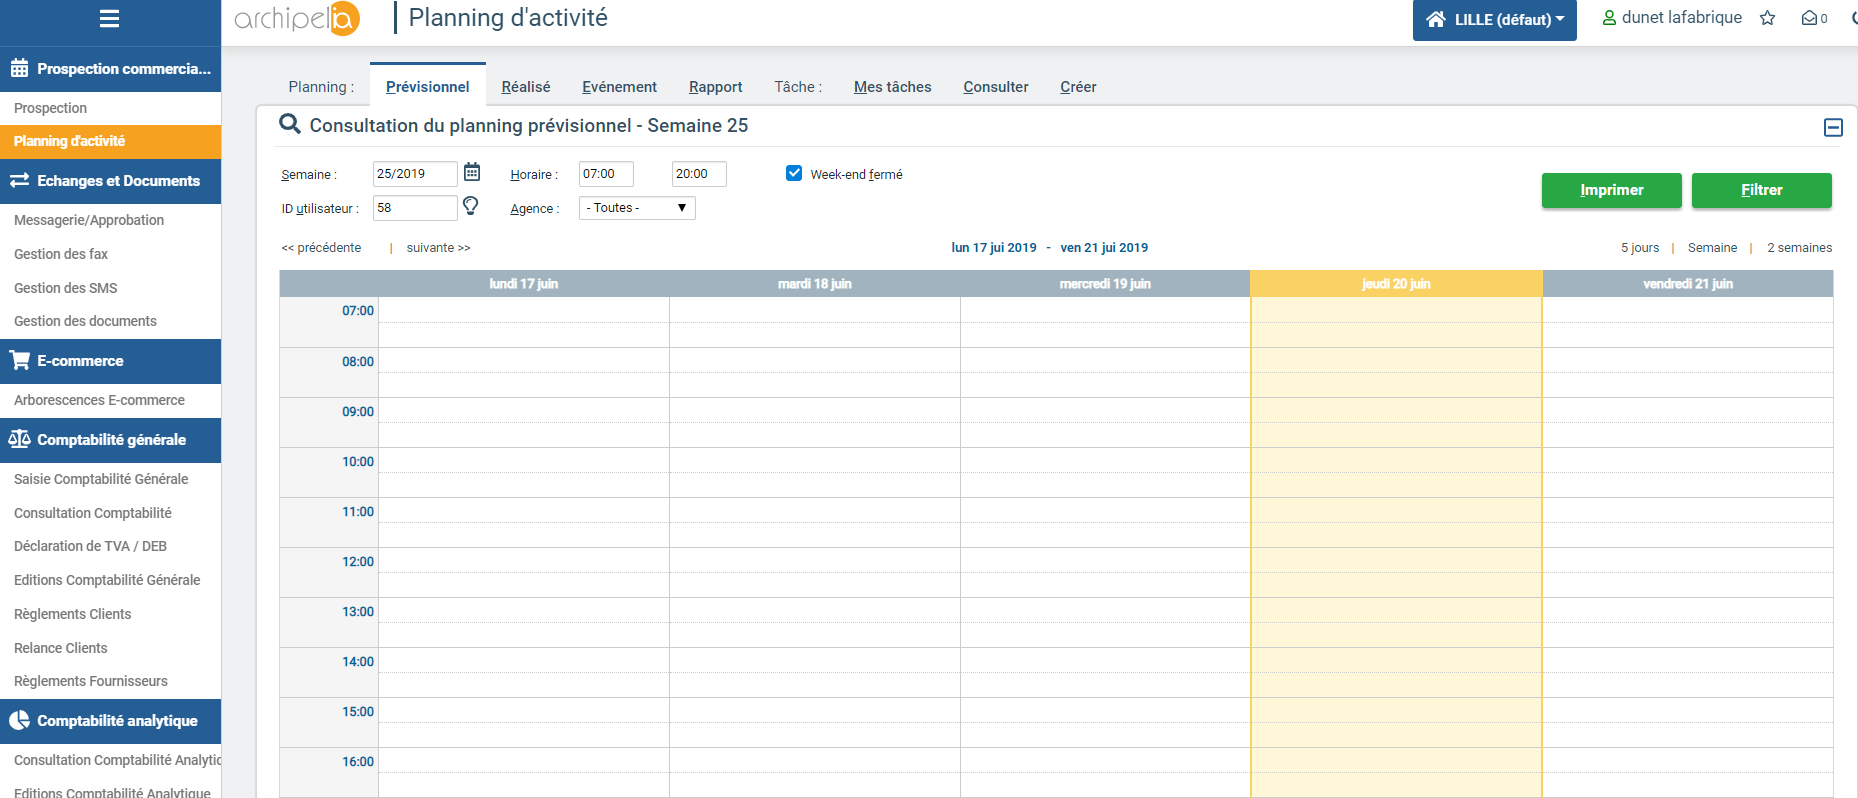Click the favorites star icon
Screen dimensions: 1858x798
tap(1767, 18)
